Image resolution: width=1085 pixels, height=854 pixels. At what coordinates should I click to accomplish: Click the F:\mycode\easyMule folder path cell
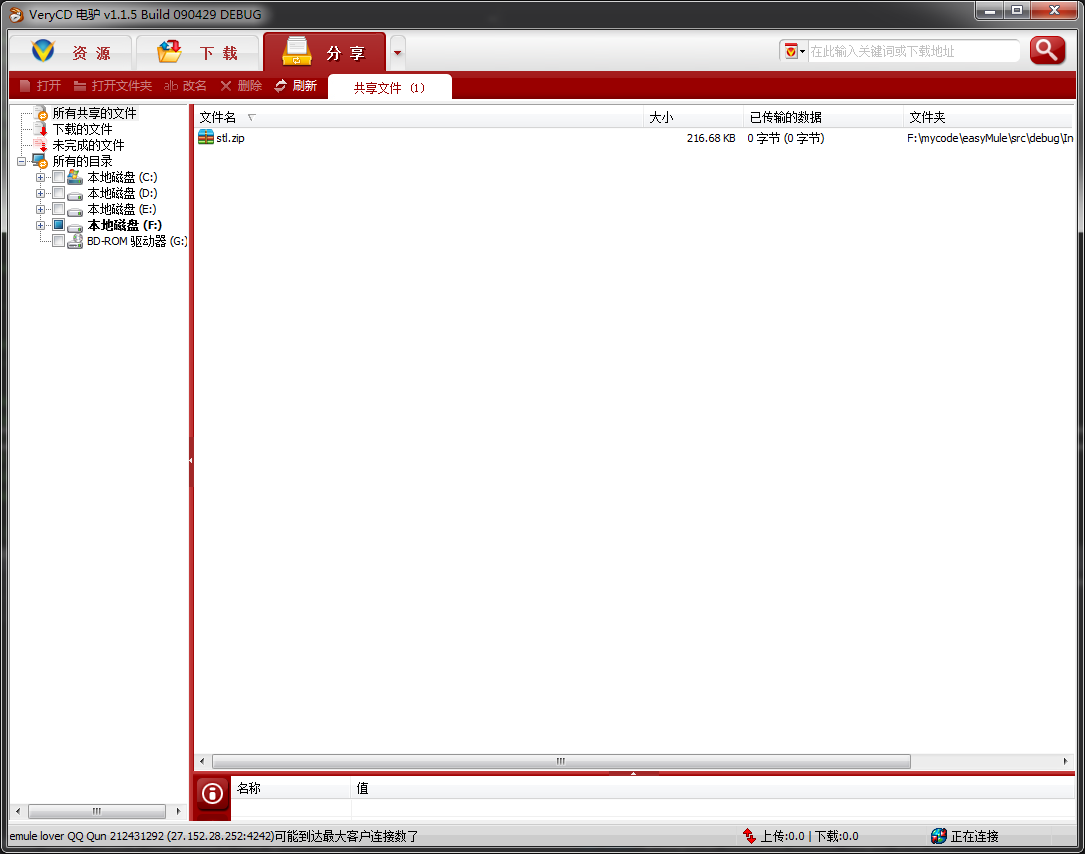click(x=990, y=138)
